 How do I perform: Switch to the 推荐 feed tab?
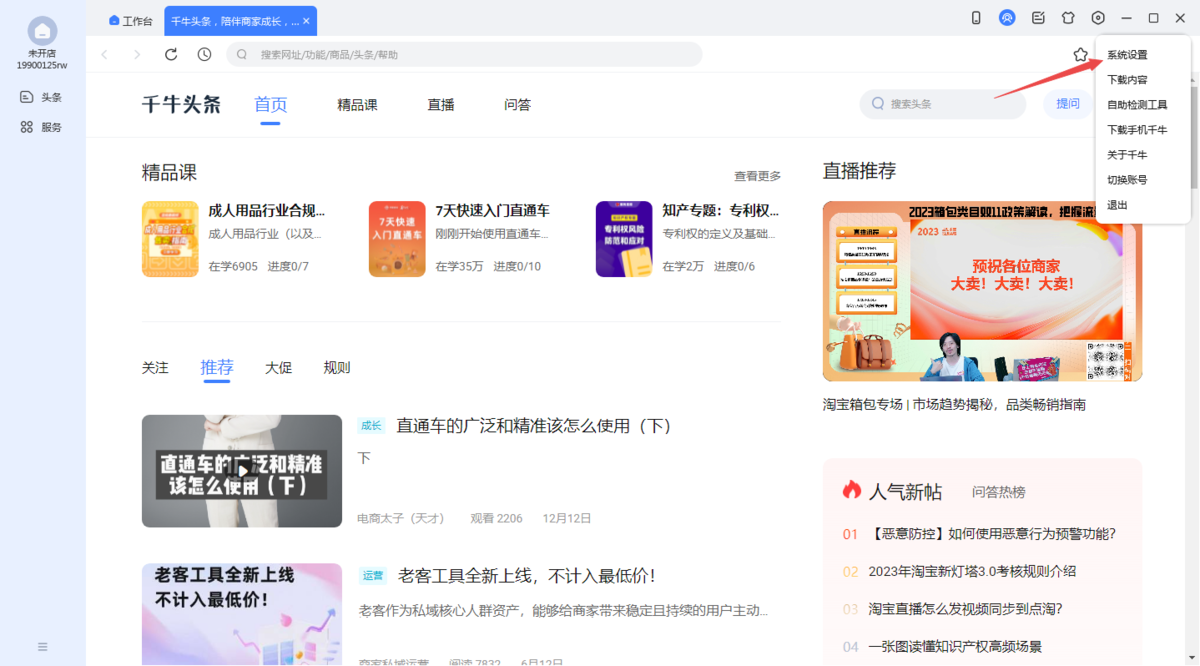click(x=217, y=368)
